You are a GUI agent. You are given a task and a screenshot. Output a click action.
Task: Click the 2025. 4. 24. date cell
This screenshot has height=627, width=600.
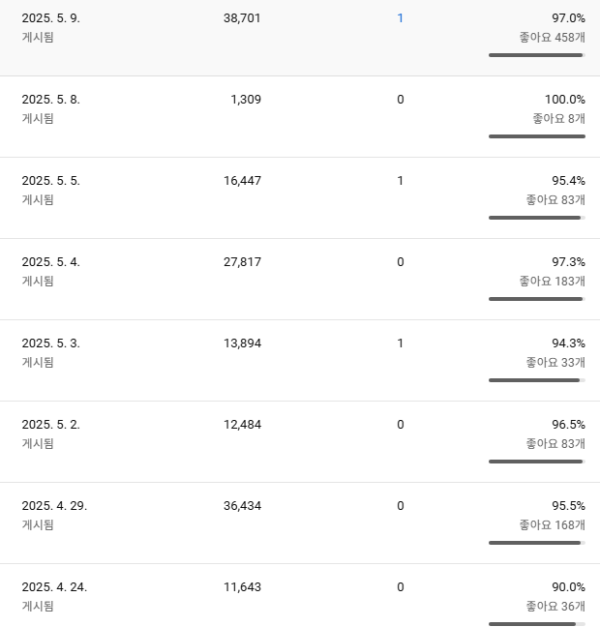(x=54, y=587)
